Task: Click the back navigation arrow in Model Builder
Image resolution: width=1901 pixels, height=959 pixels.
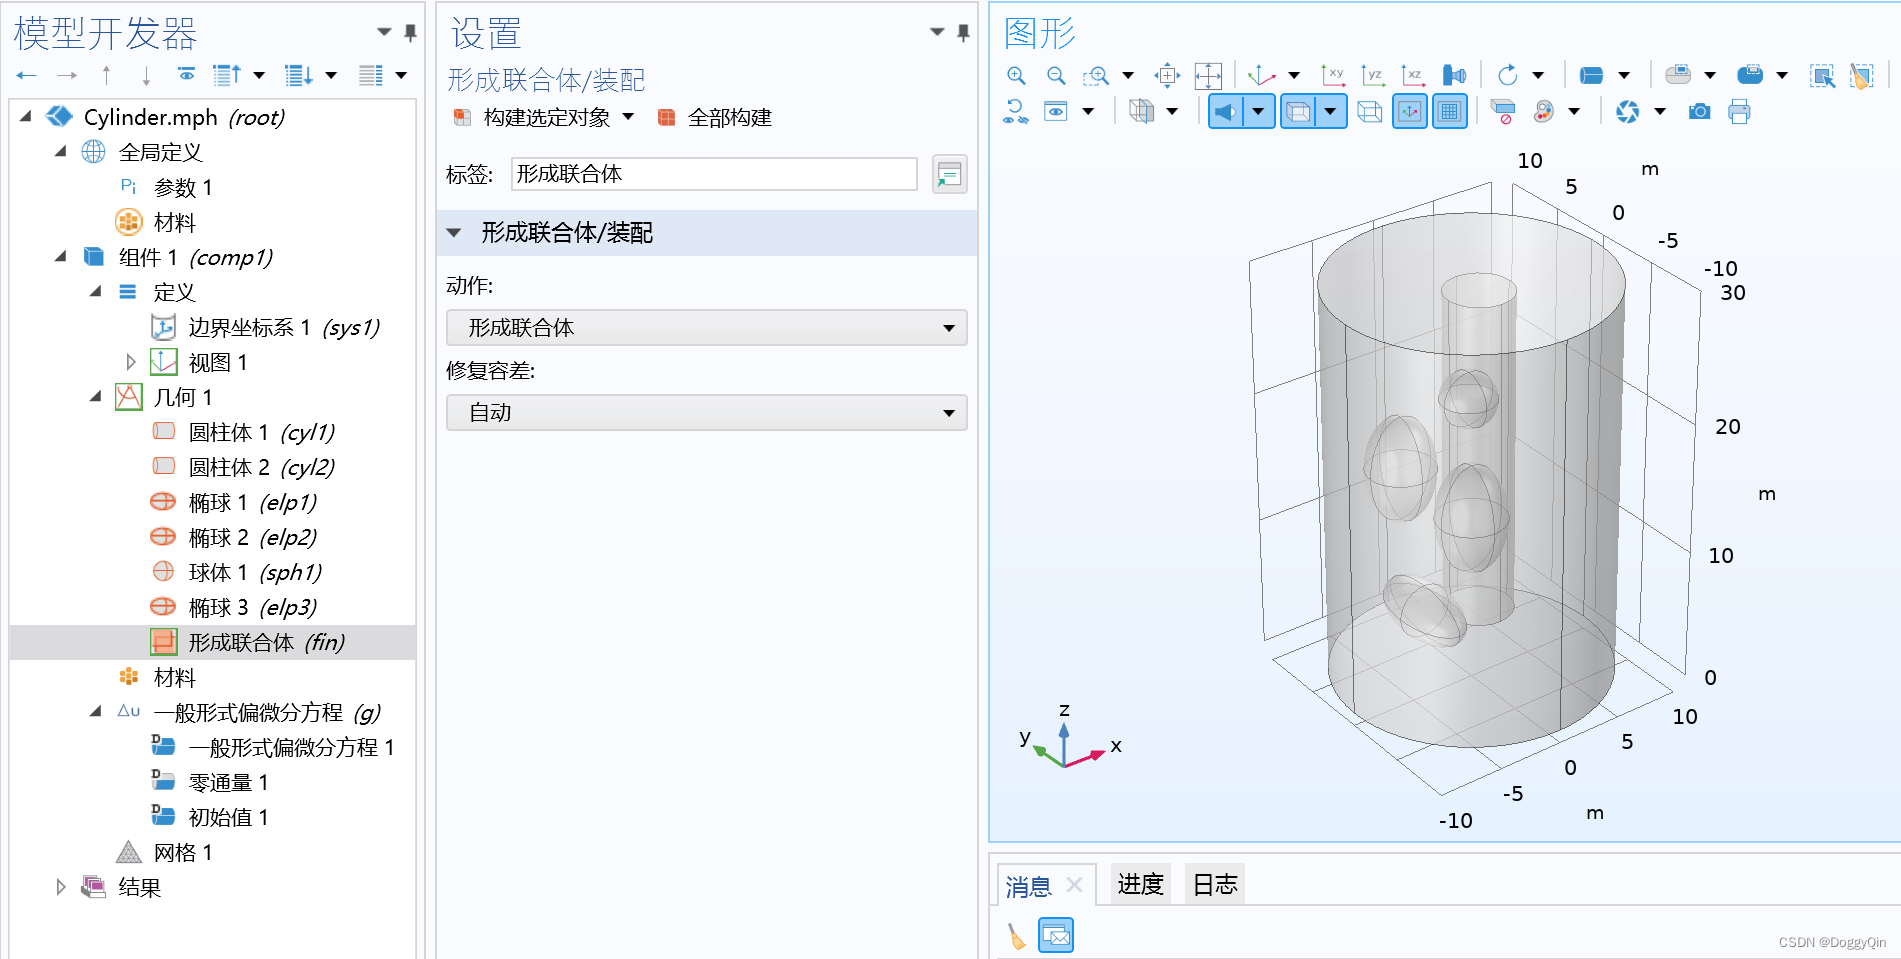Action: 26,75
